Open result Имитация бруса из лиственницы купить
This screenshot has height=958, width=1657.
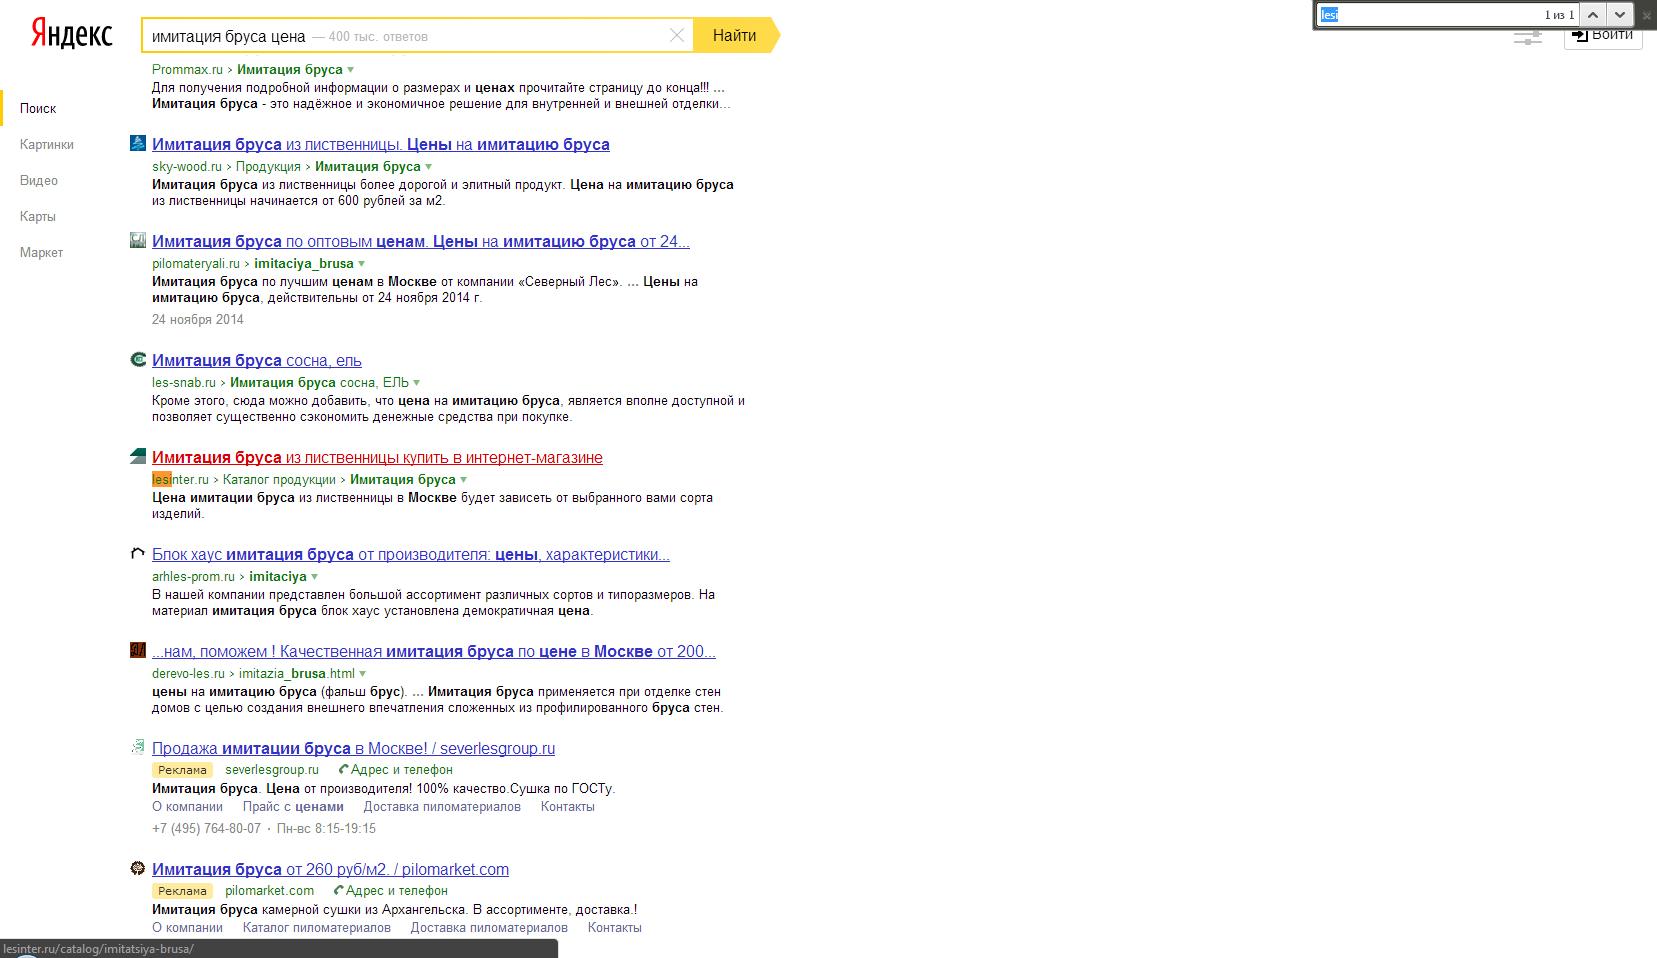[377, 457]
